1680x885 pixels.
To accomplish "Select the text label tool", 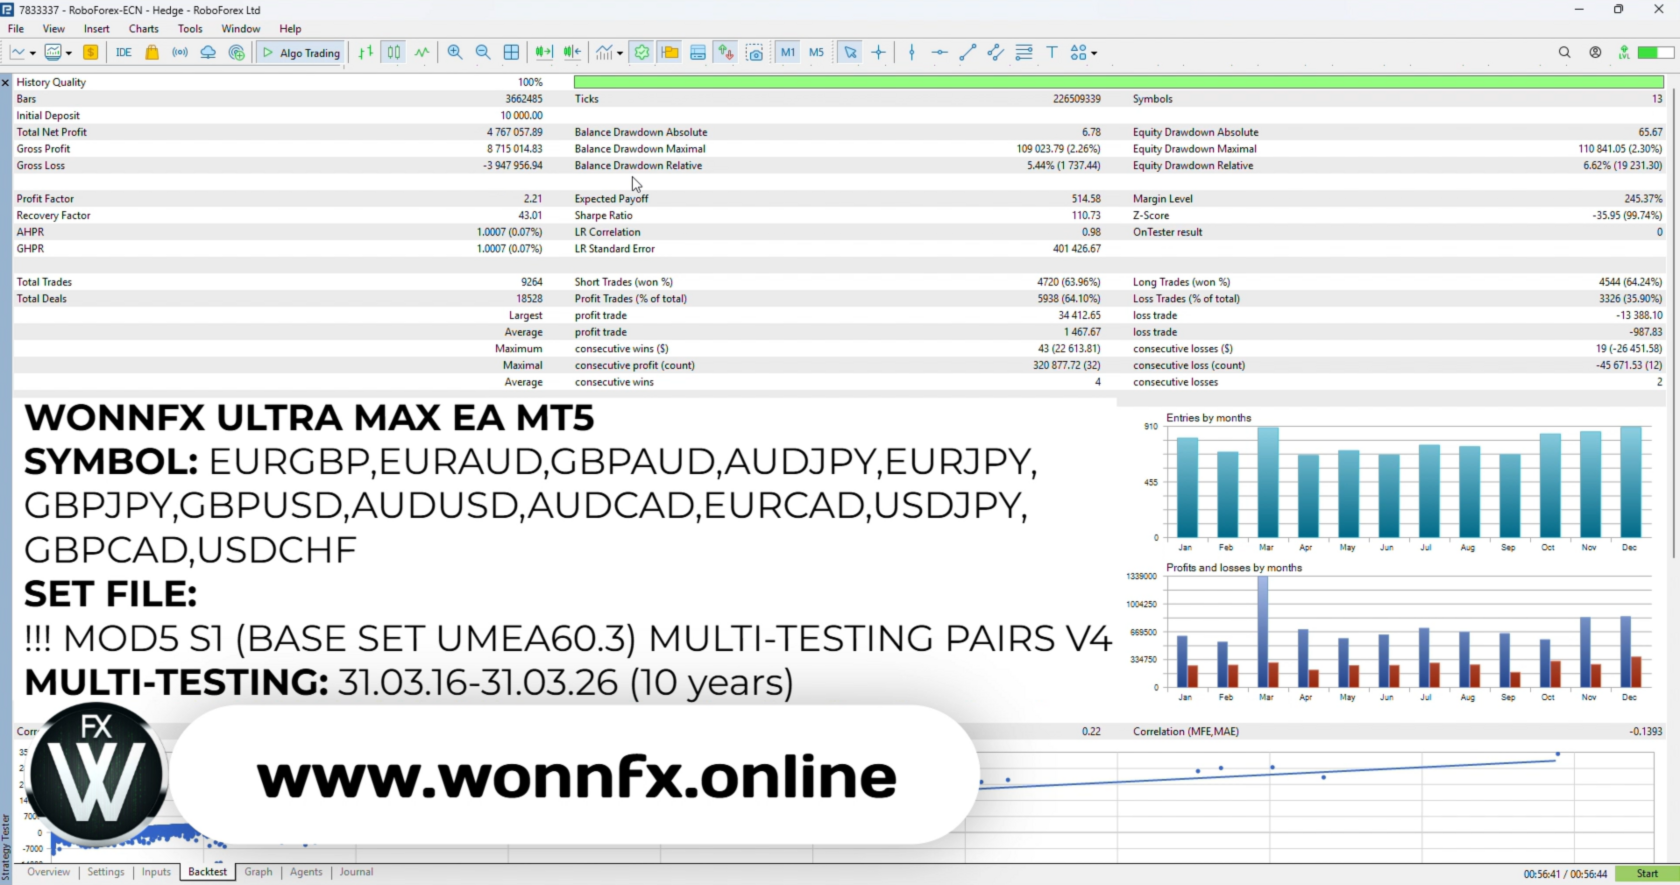I will pyautogui.click(x=1052, y=53).
